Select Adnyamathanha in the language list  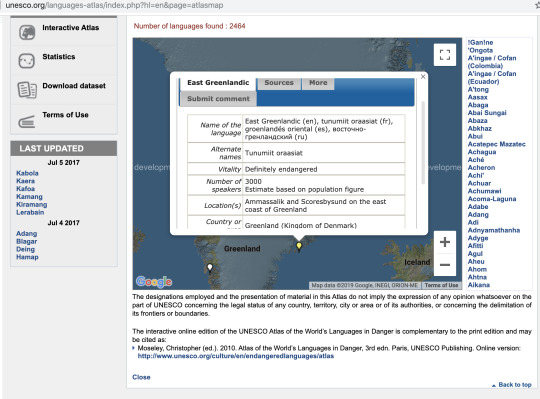494,230
